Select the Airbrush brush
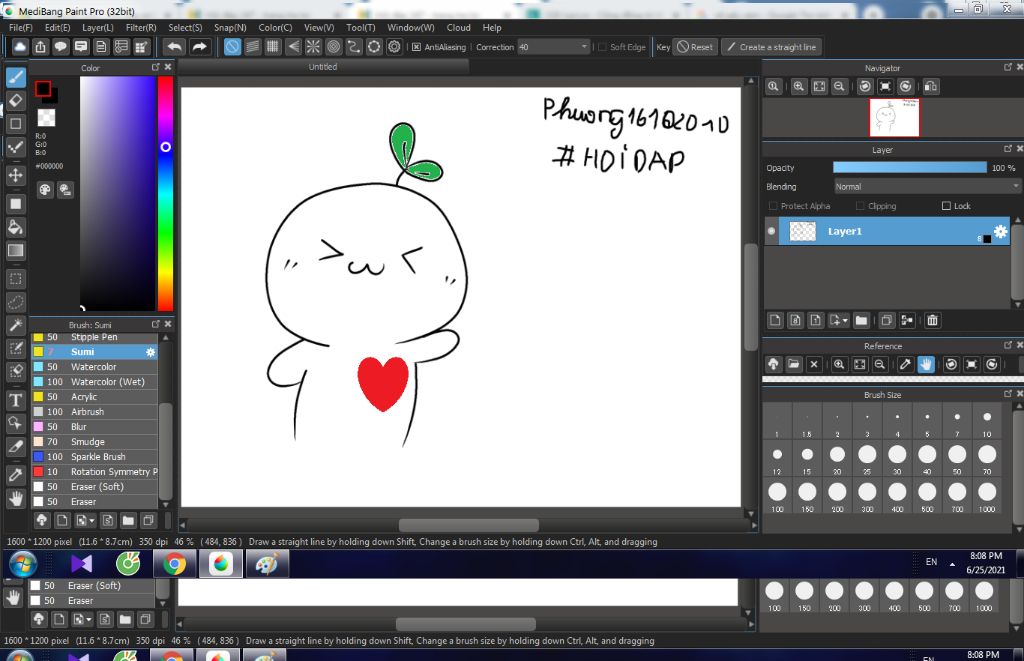The width and height of the screenshot is (1024, 661). pos(95,412)
